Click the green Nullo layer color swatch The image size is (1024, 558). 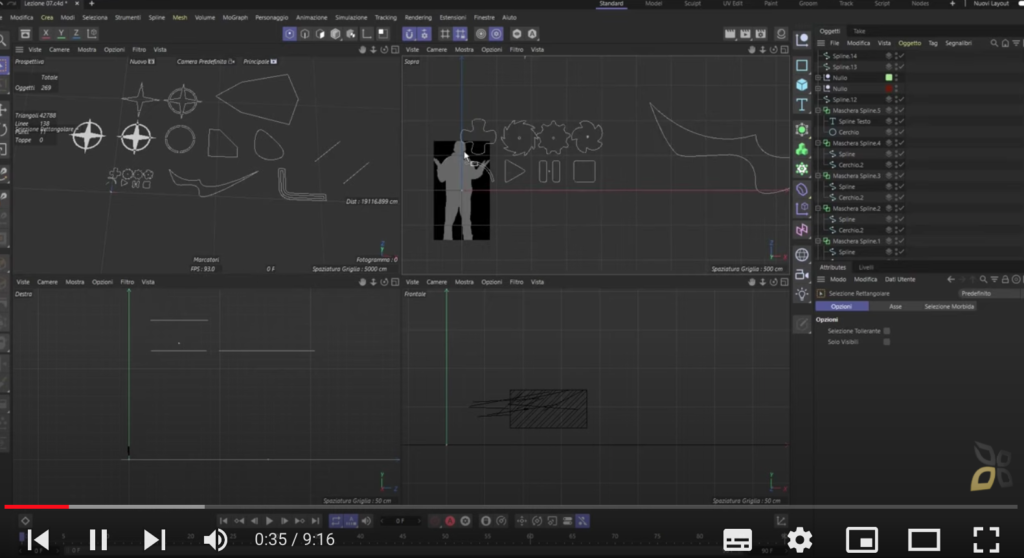click(x=888, y=78)
